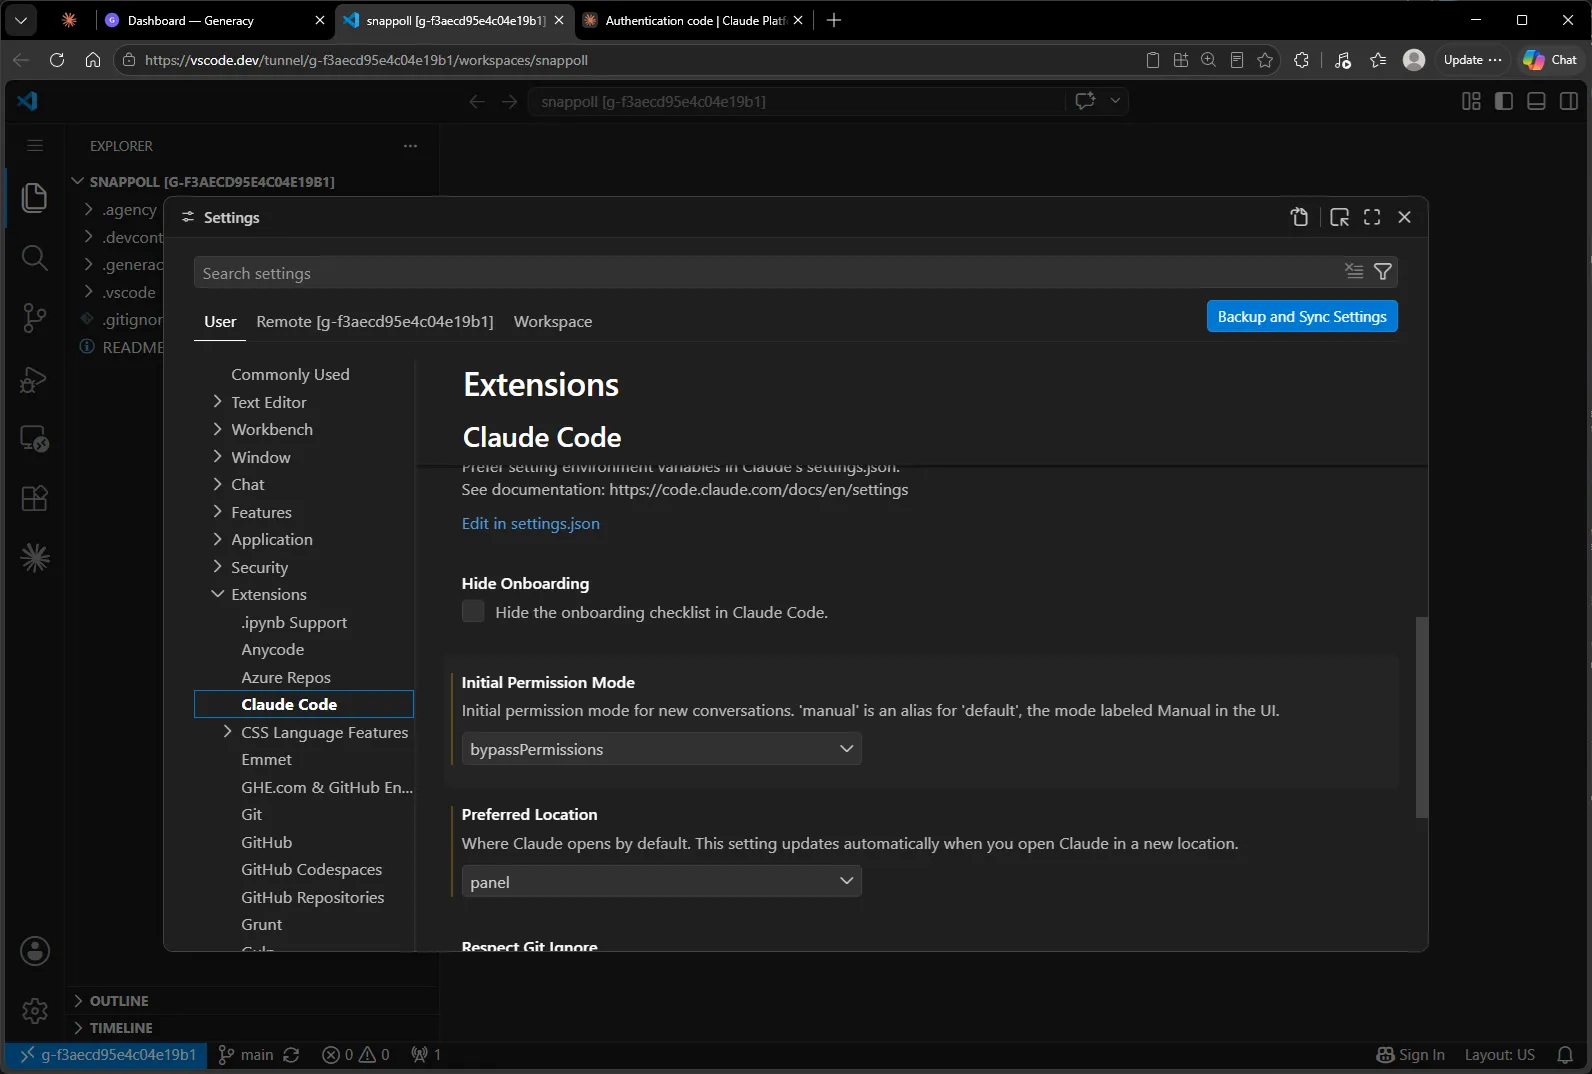Screen dimensions: 1592x1074
Task: Switch to User settings tab
Action: [220, 321]
